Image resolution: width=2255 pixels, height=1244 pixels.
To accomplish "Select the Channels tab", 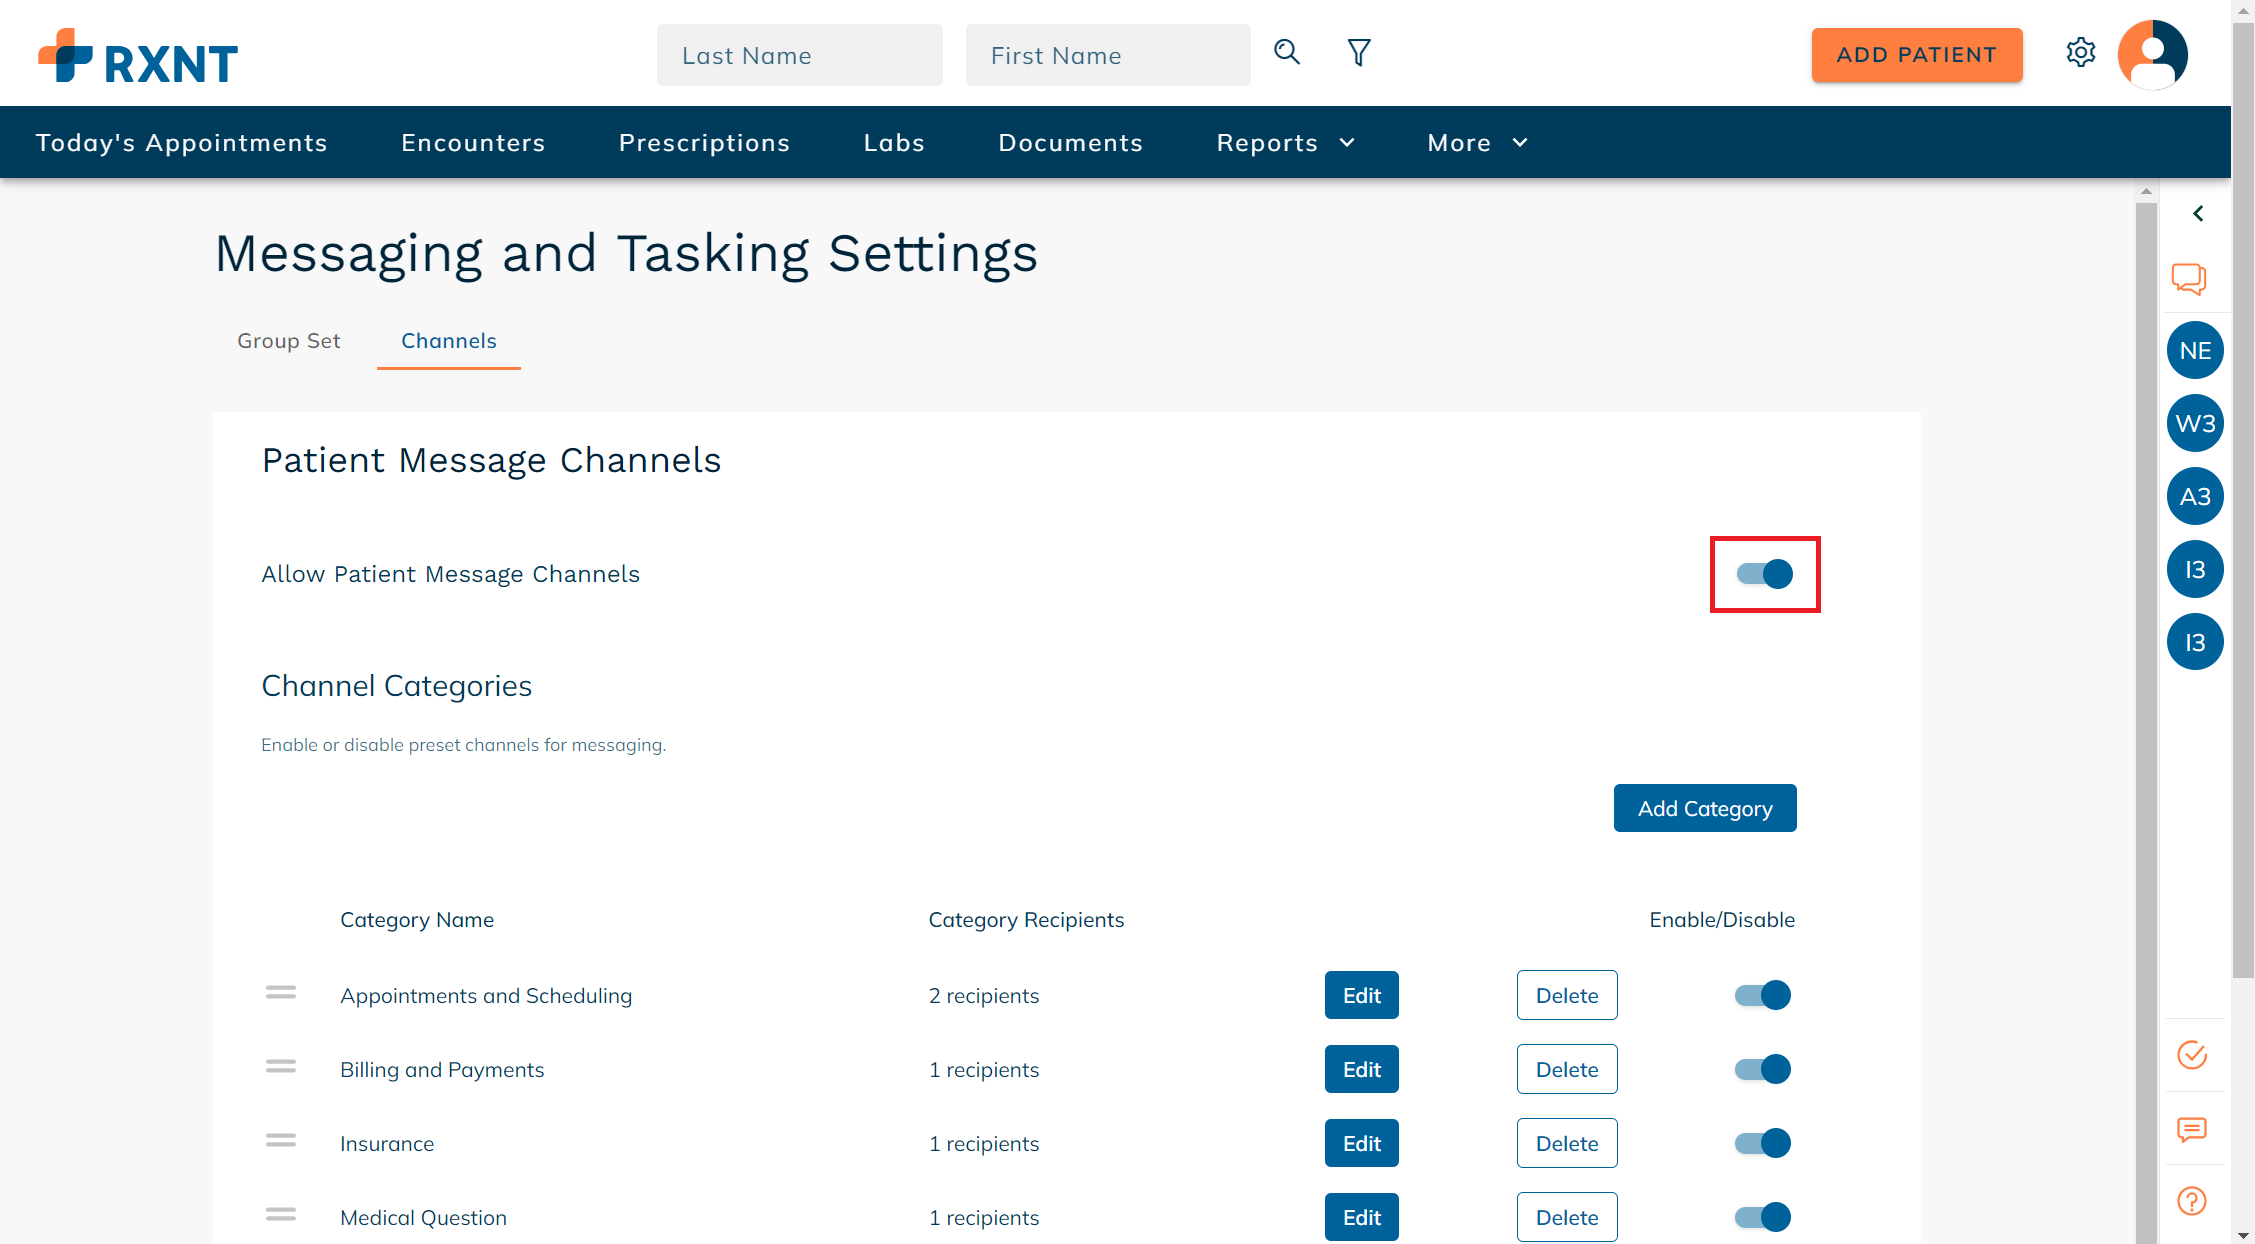I will 449,341.
